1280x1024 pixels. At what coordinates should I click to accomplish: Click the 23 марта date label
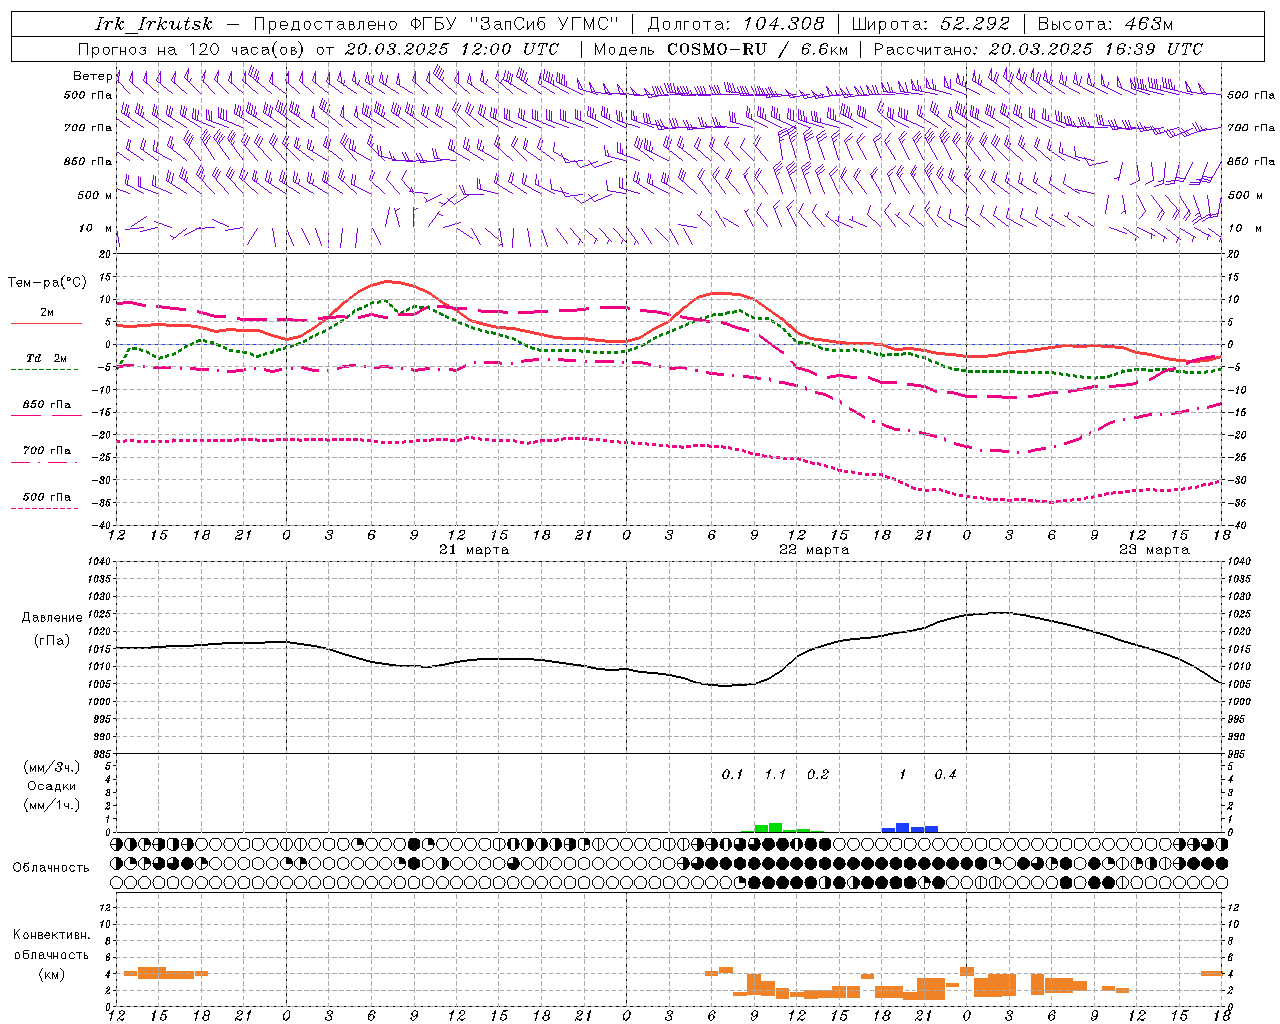click(x=1154, y=550)
